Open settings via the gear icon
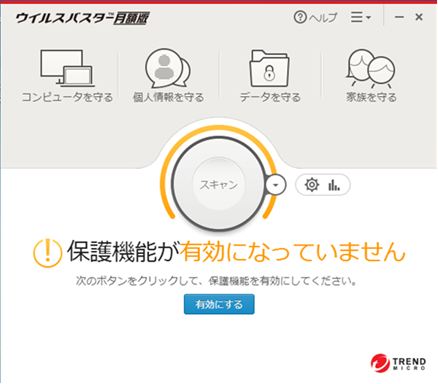Image resolution: width=438 pixels, height=384 pixels. point(312,184)
